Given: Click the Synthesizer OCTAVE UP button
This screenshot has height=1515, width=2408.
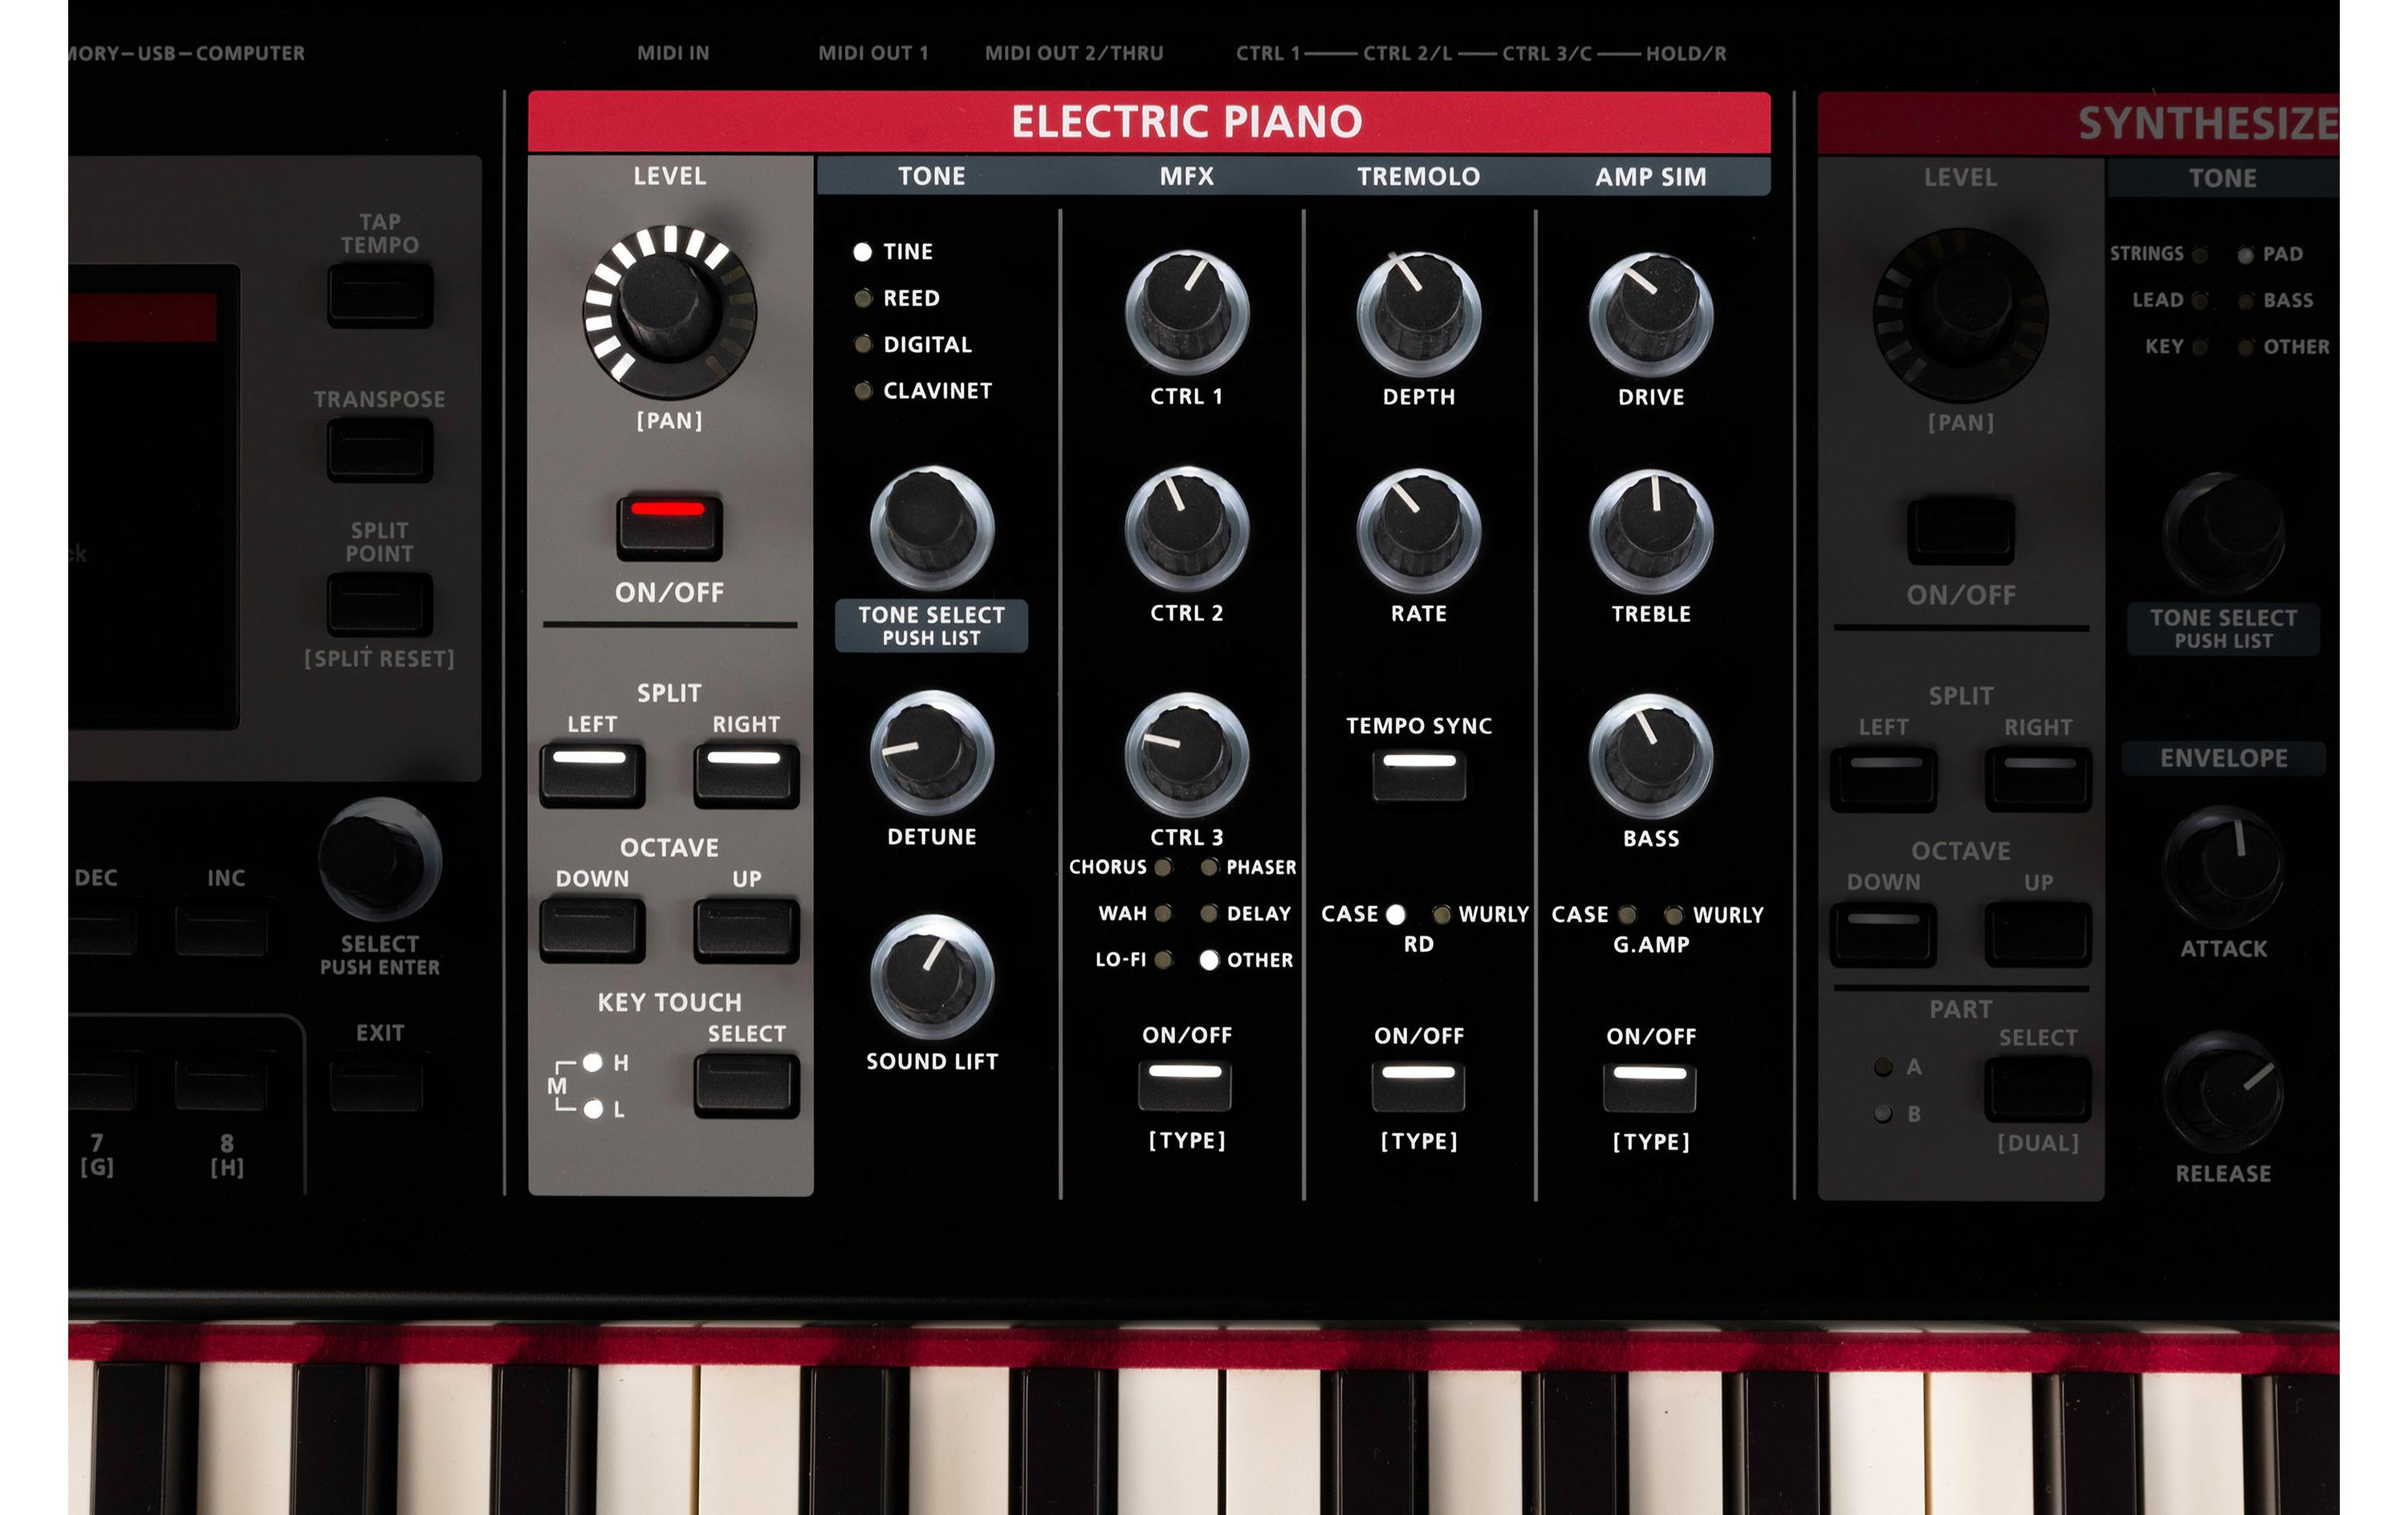Looking at the screenshot, I should coord(2037,934).
